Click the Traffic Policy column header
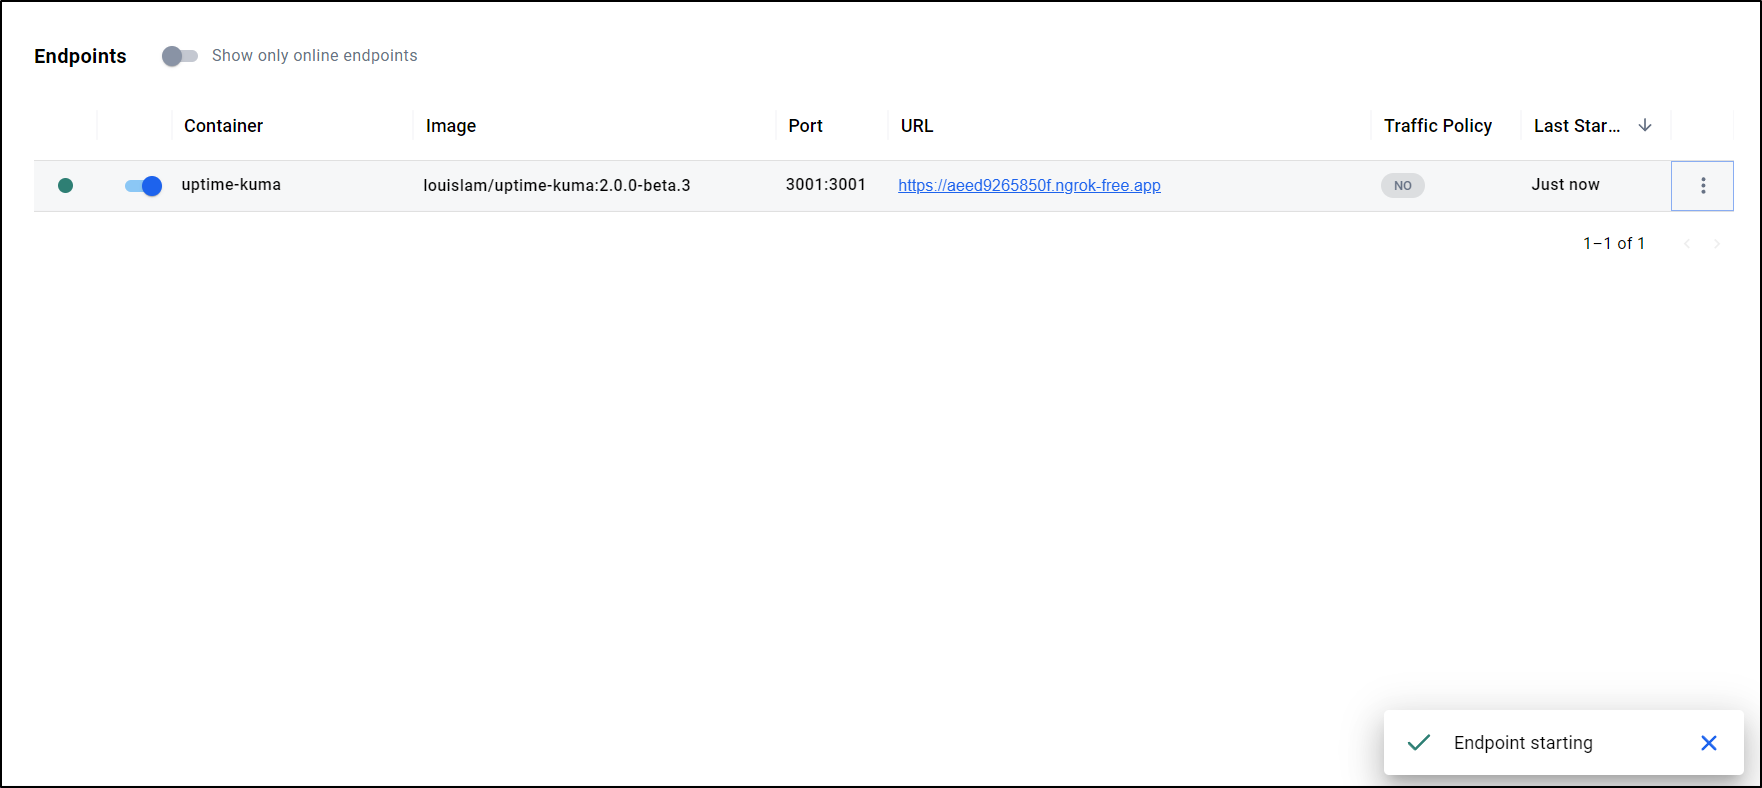 [x=1437, y=126]
